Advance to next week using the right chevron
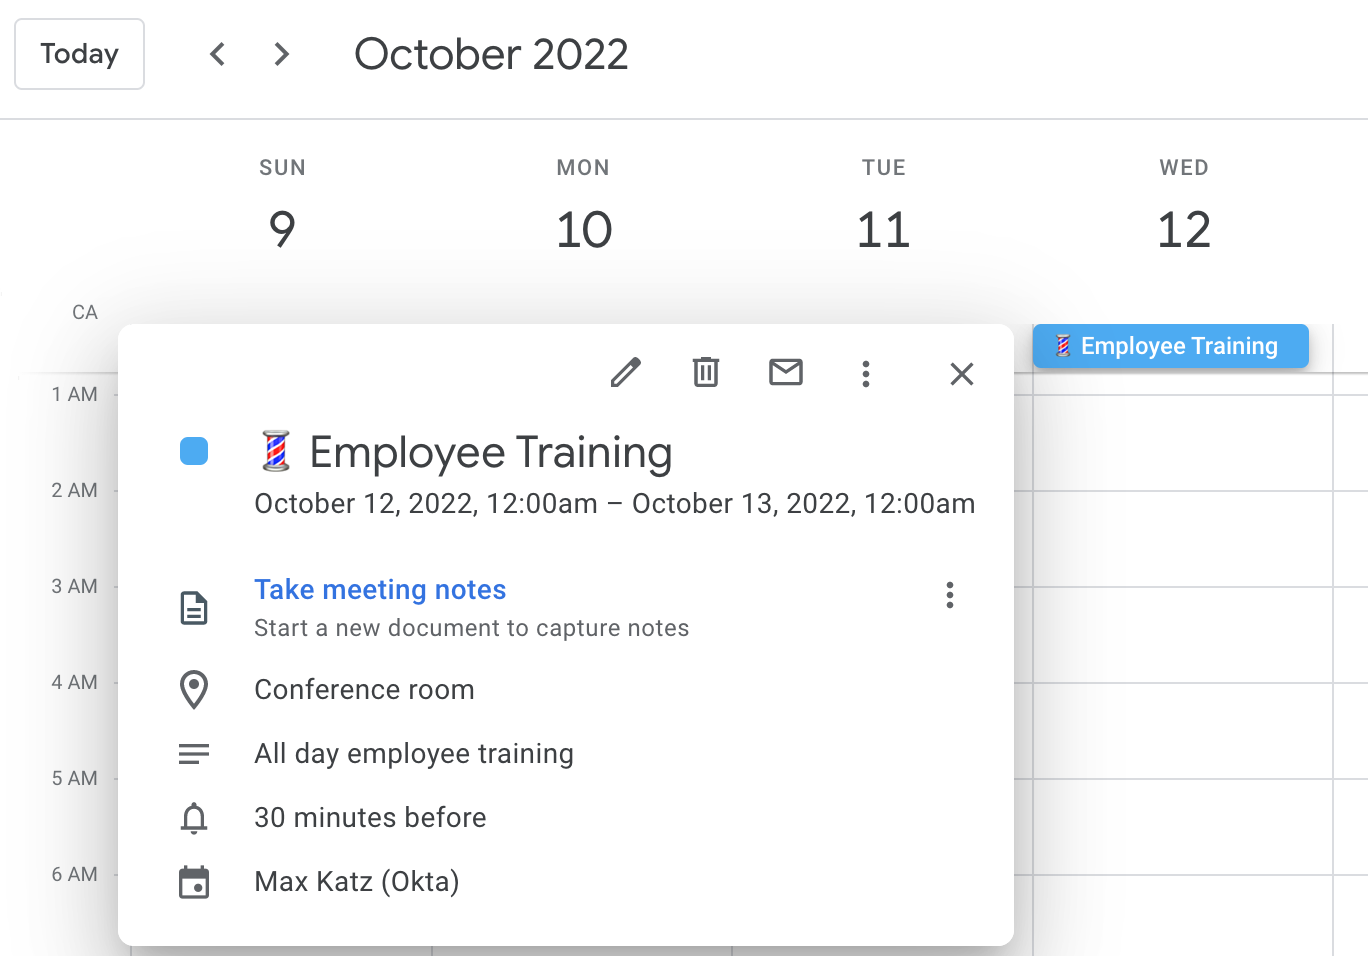 tap(281, 54)
